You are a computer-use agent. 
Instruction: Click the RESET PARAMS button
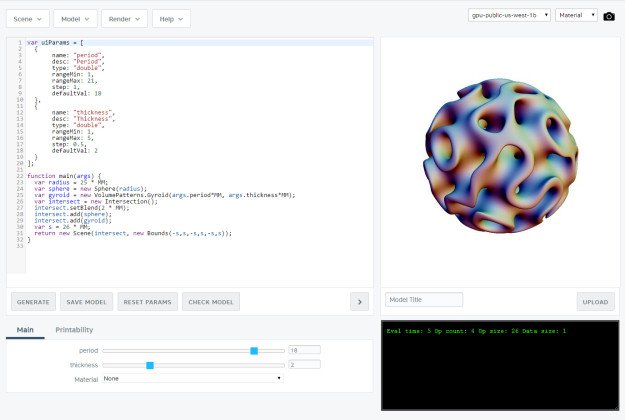(x=147, y=302)
